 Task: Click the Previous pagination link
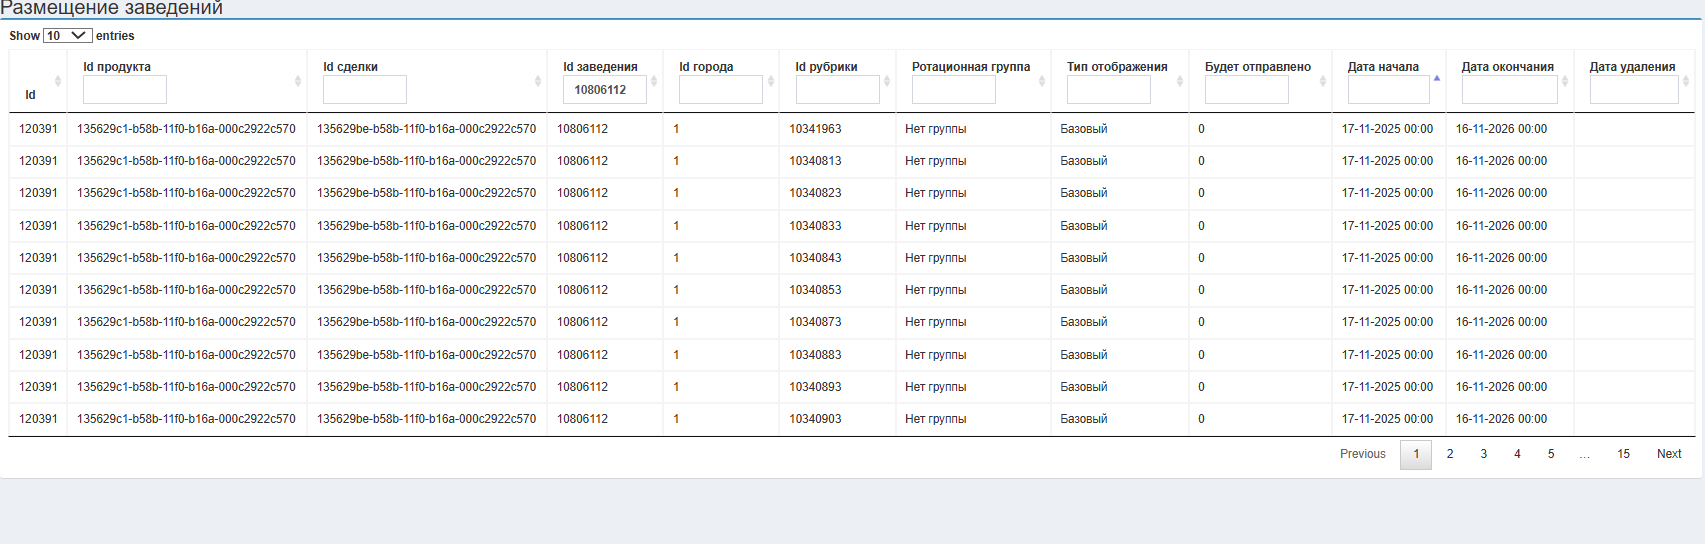(1362, 454)
